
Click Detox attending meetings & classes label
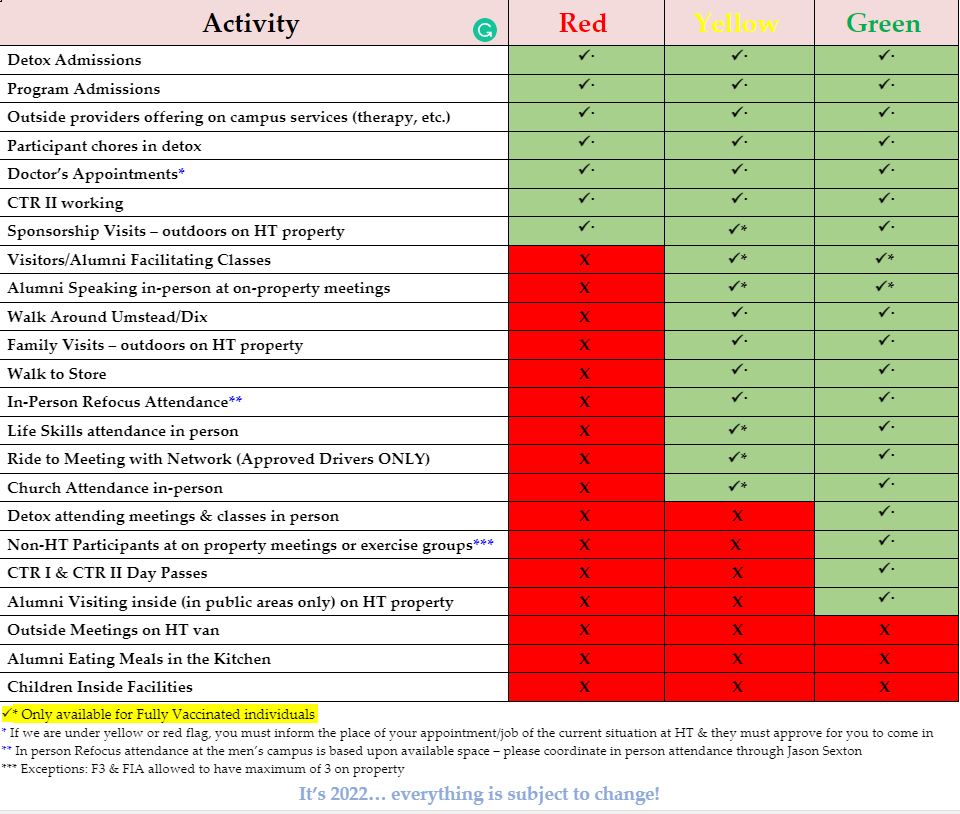173,516
